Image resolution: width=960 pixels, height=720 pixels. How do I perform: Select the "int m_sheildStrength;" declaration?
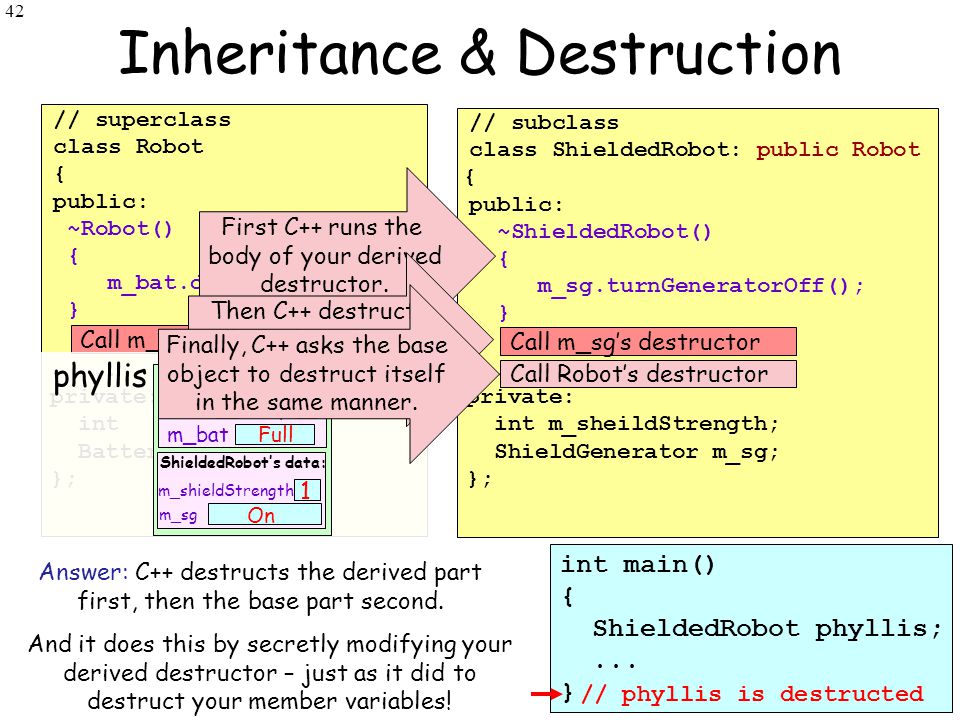pos(637,424)
